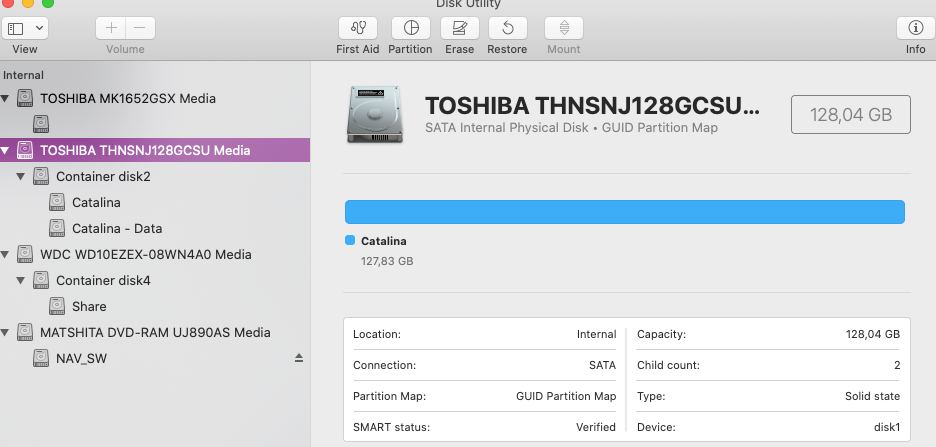The image size is (936, 447).
Task: Click the Capacity 128,04 GB table value
Action: pyautogui.click(x=873, y=334)
